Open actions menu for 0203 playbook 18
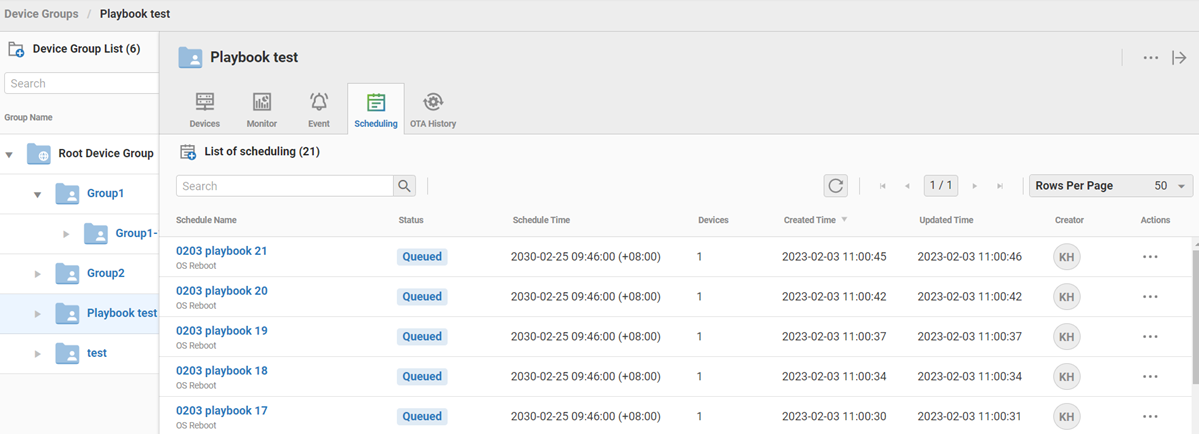 pos(1150,377)
